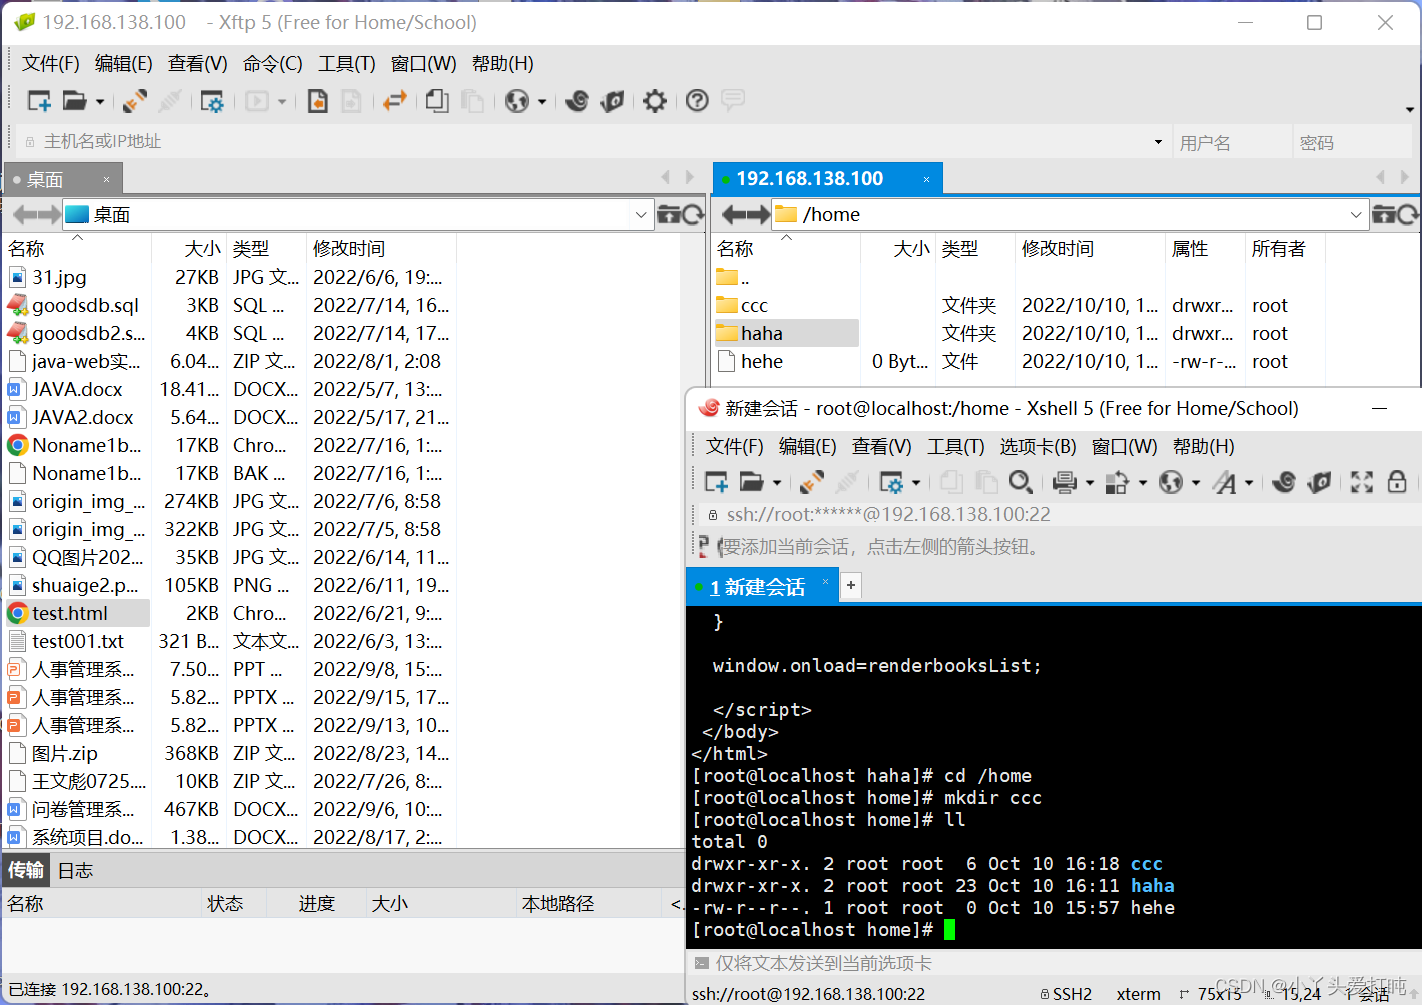Click the download page icon in Xftp toolbar
This screenshot has width=1422, height=1005.
tap(317, 101)
